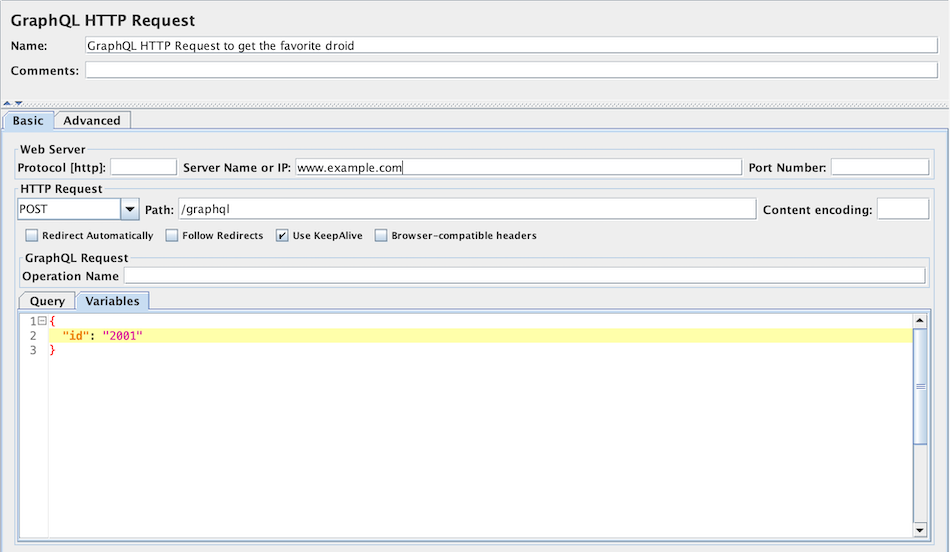
Task: Click the Name field with the GraphQL request title
Action: 510,45
